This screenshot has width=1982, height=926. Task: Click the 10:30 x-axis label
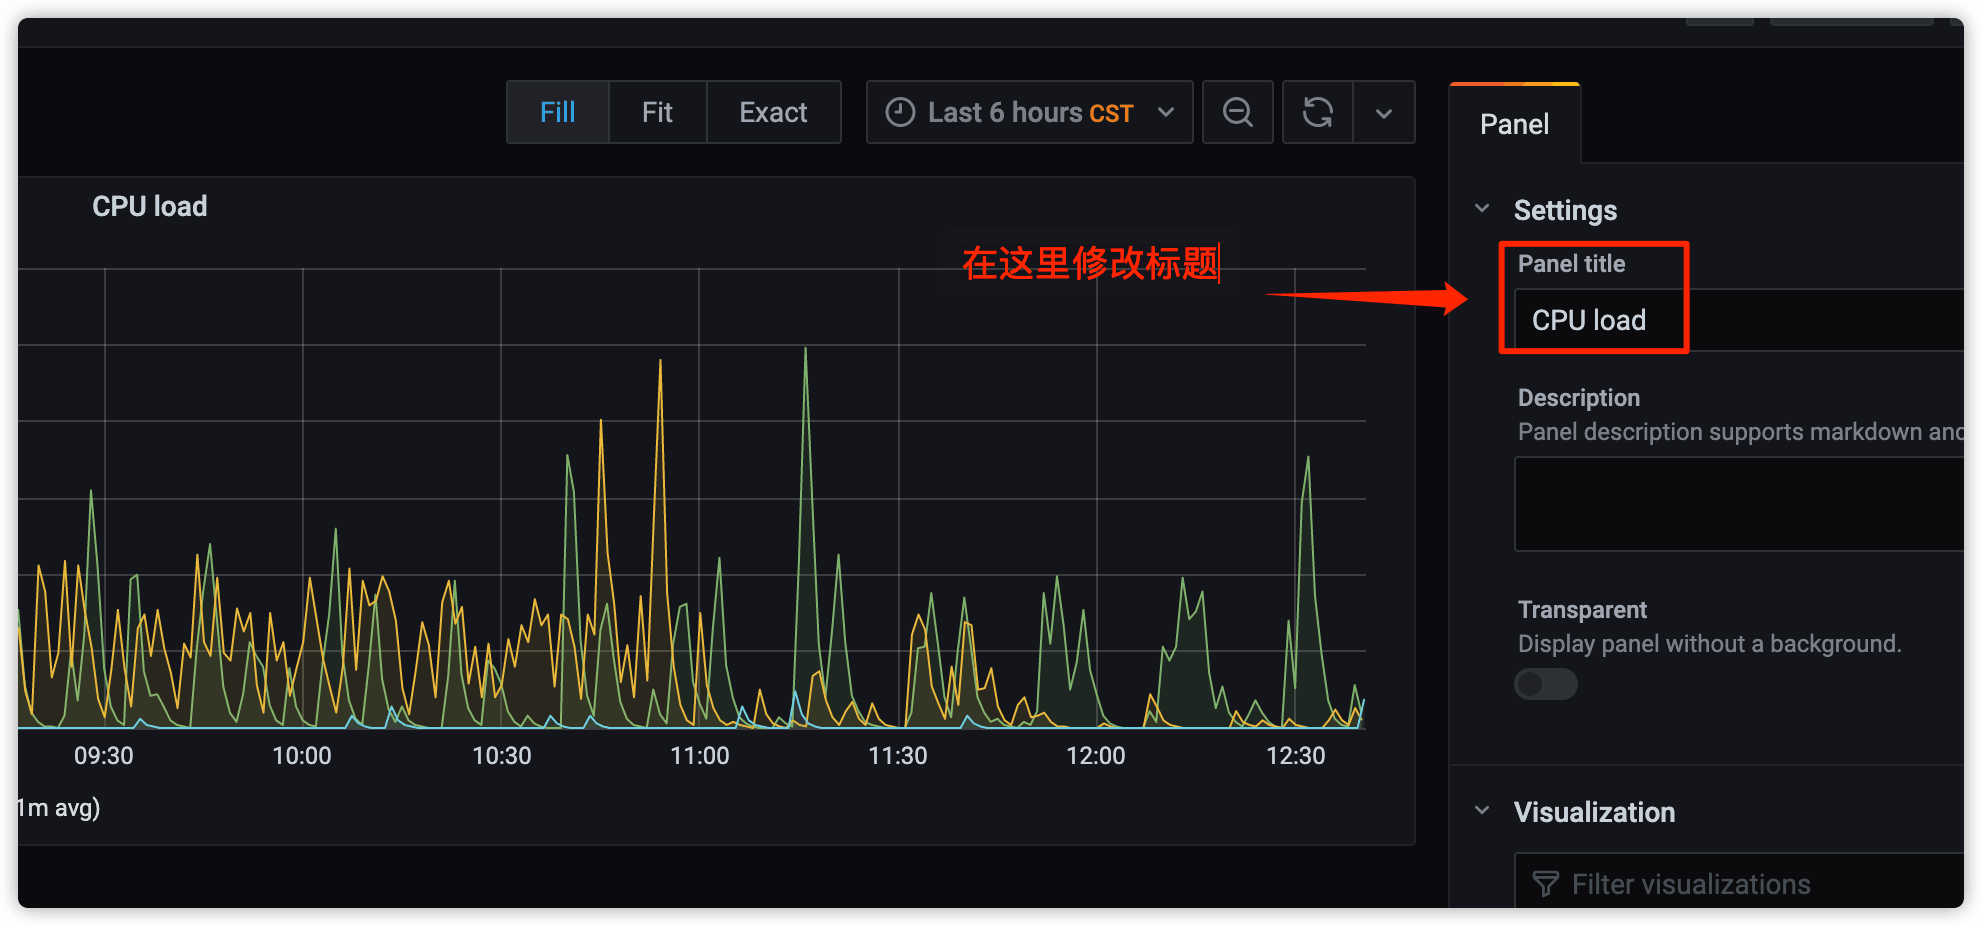coord(501,756)
